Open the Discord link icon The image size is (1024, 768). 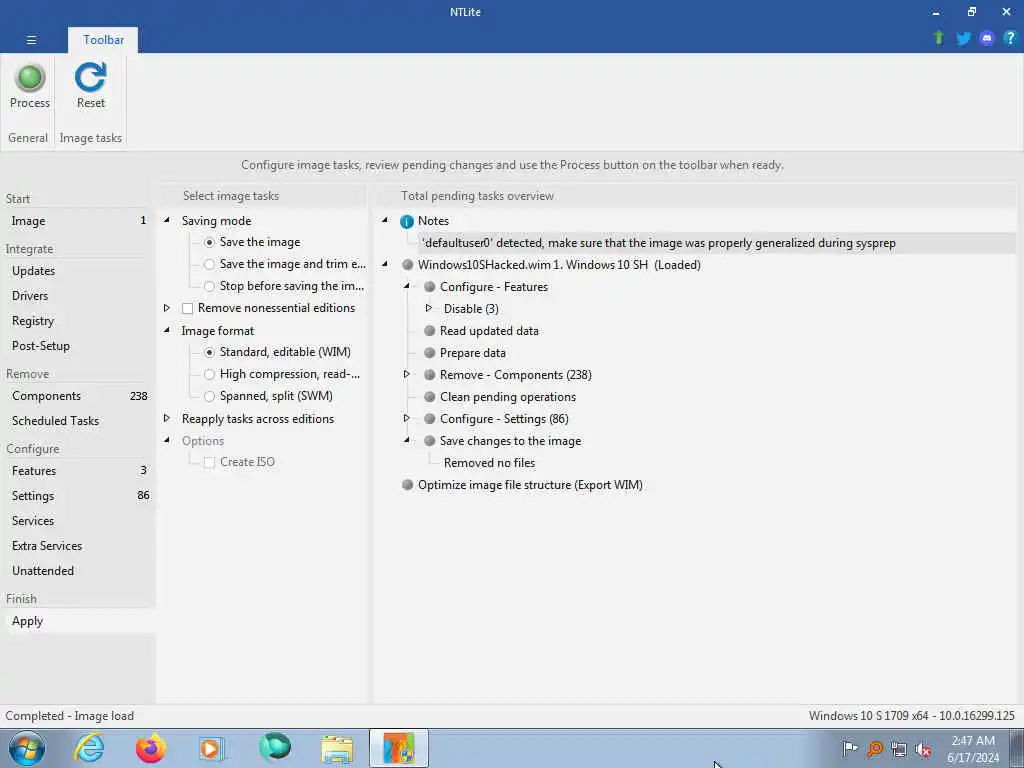tap(987, 39)
